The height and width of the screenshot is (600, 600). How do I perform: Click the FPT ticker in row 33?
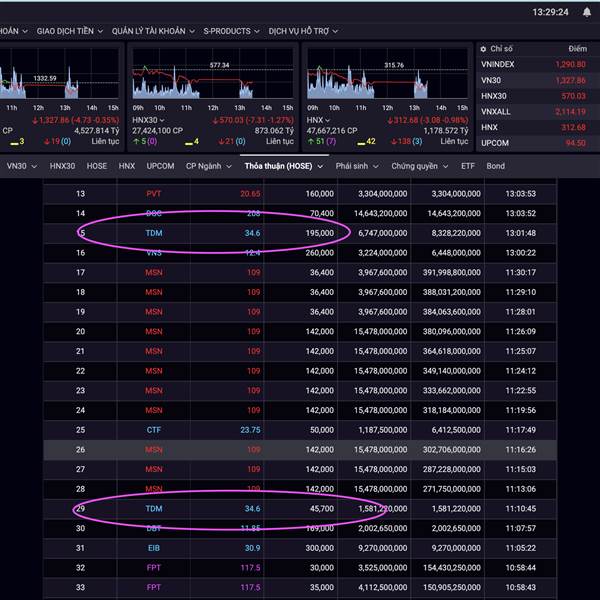coord(154,587)
